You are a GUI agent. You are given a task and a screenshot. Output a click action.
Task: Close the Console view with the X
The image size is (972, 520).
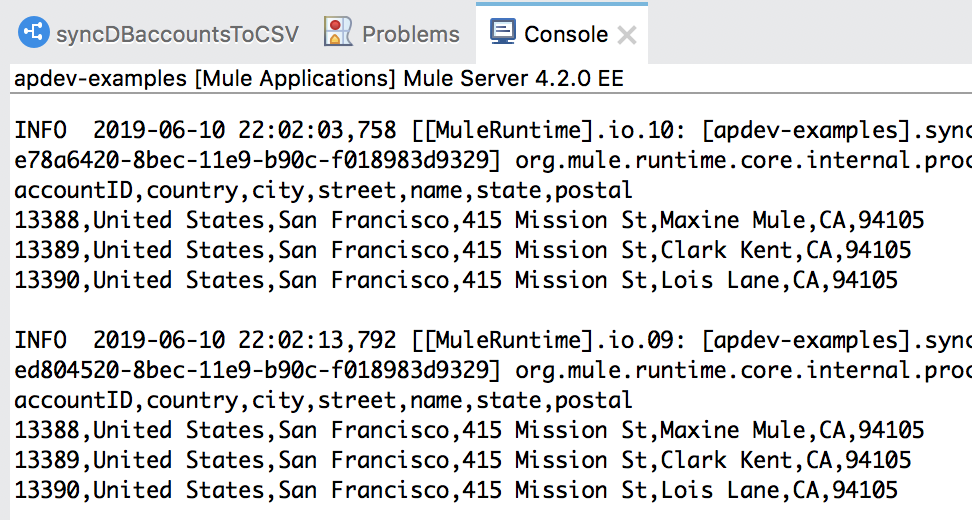pos(627,35)
